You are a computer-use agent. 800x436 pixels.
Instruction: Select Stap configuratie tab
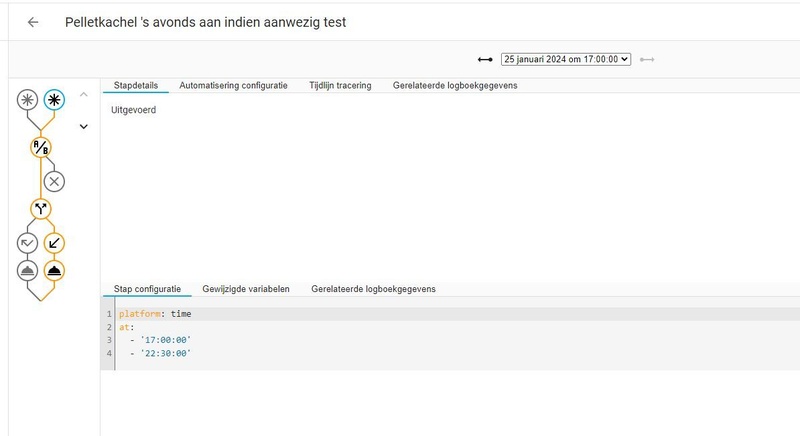147,289
